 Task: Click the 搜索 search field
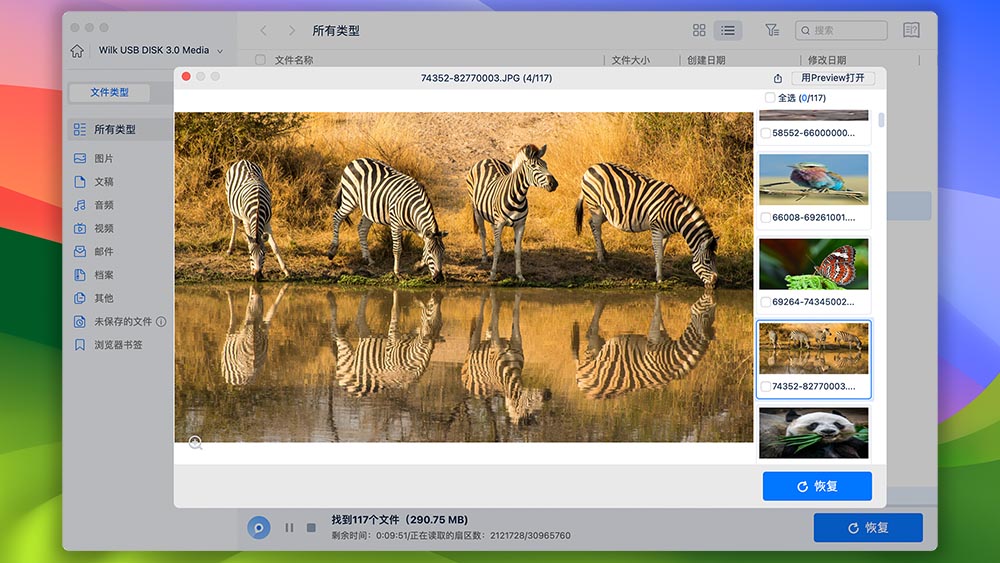841,30
